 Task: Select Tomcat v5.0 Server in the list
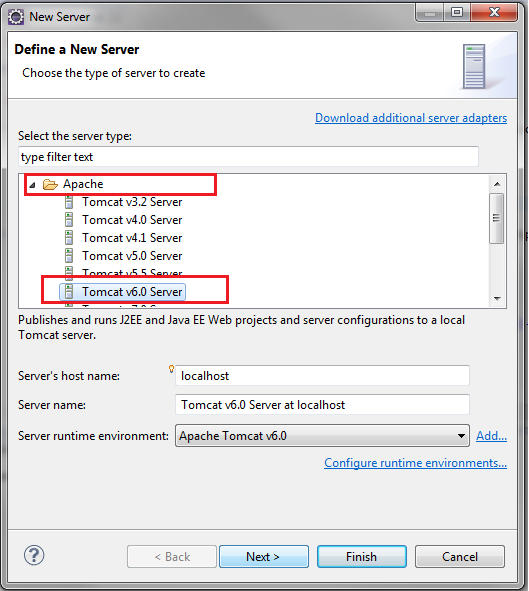click(132, 256)
